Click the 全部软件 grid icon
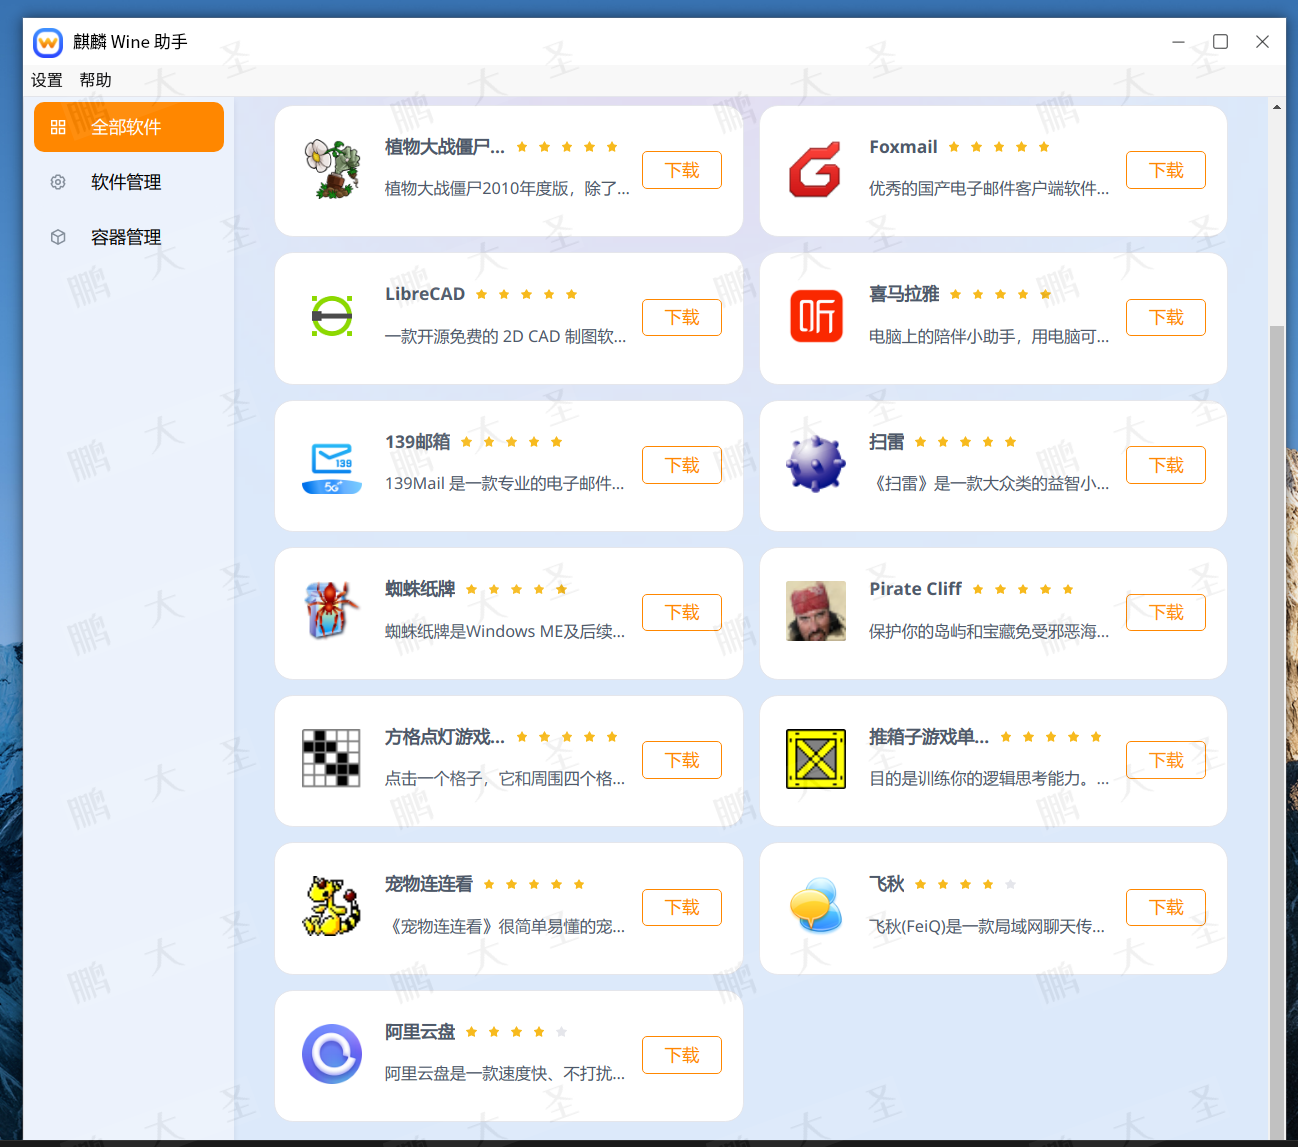The width and height of the screenshot is (1298, 1147). pyautogui.click(x=58, y=127)
